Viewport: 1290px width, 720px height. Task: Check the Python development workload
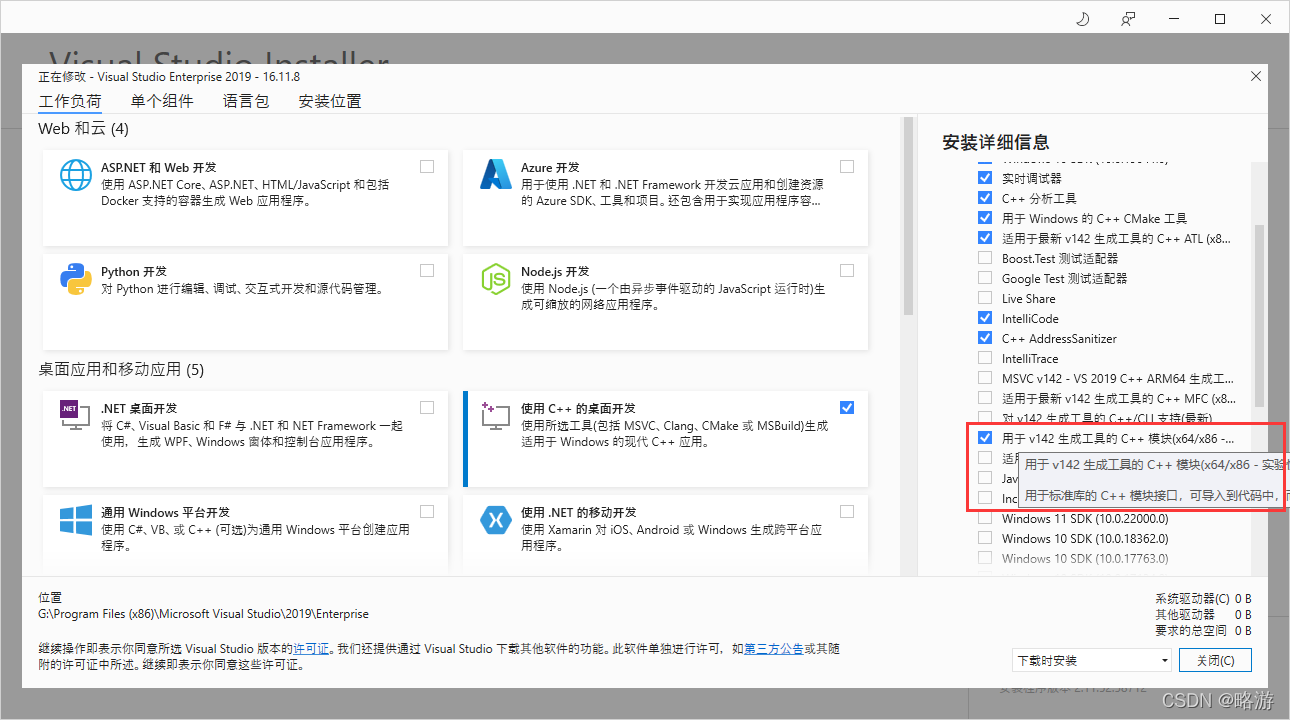click(427, 270)
